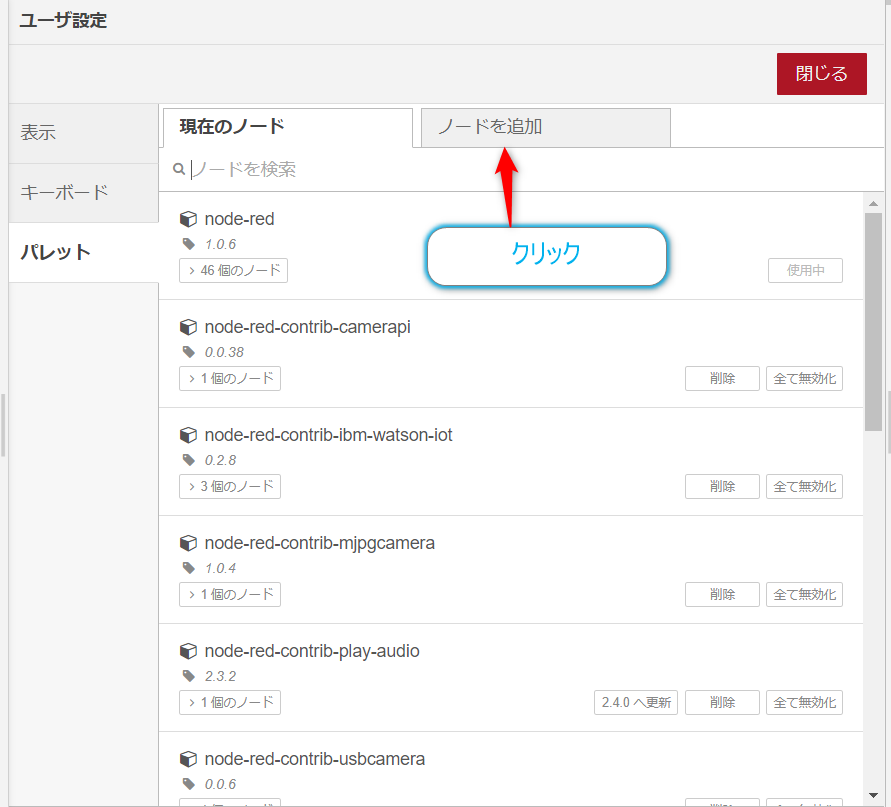Expand ibm-watson-iot 3 個のノード list
This screenshot has height=807, width=891.
click(x=230, y=486)
